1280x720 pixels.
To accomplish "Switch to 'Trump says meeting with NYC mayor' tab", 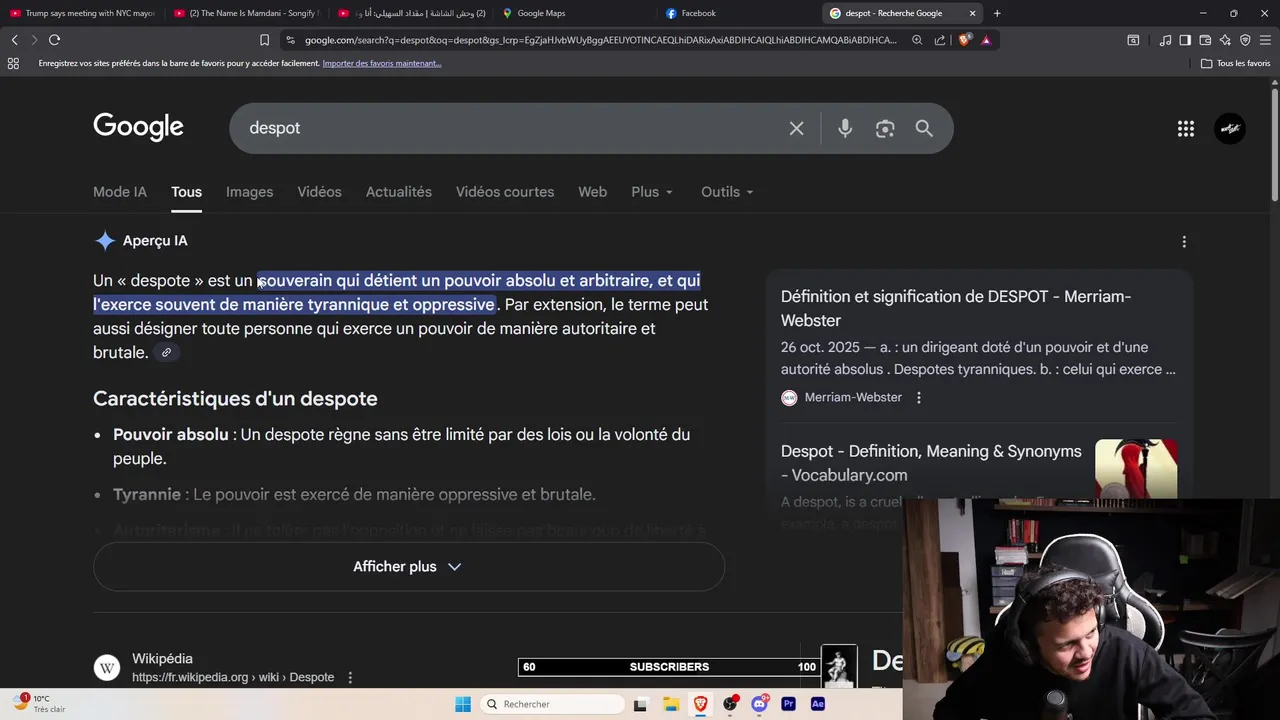I will [82, 13].
